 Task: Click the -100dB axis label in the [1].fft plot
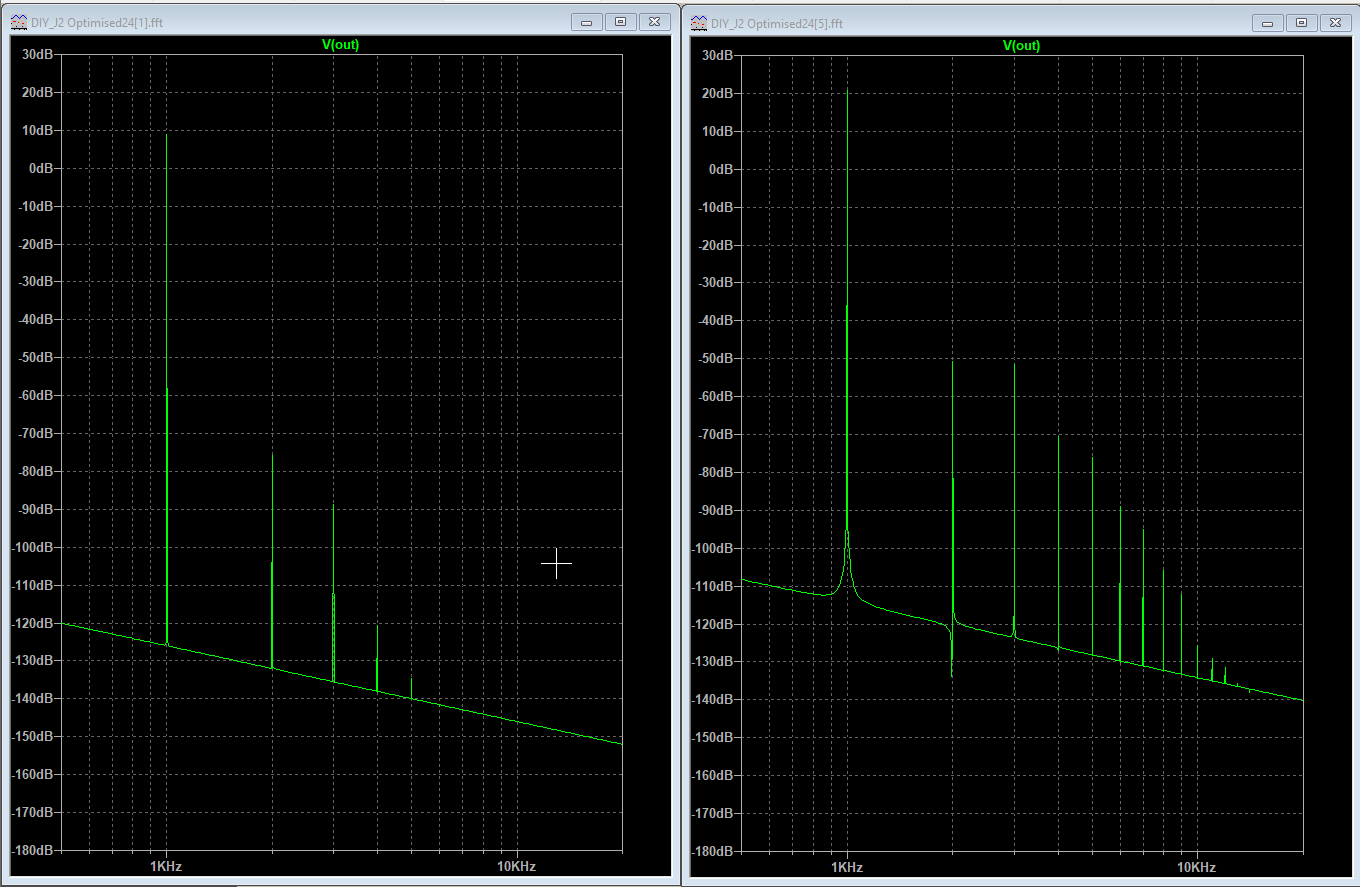33,547
